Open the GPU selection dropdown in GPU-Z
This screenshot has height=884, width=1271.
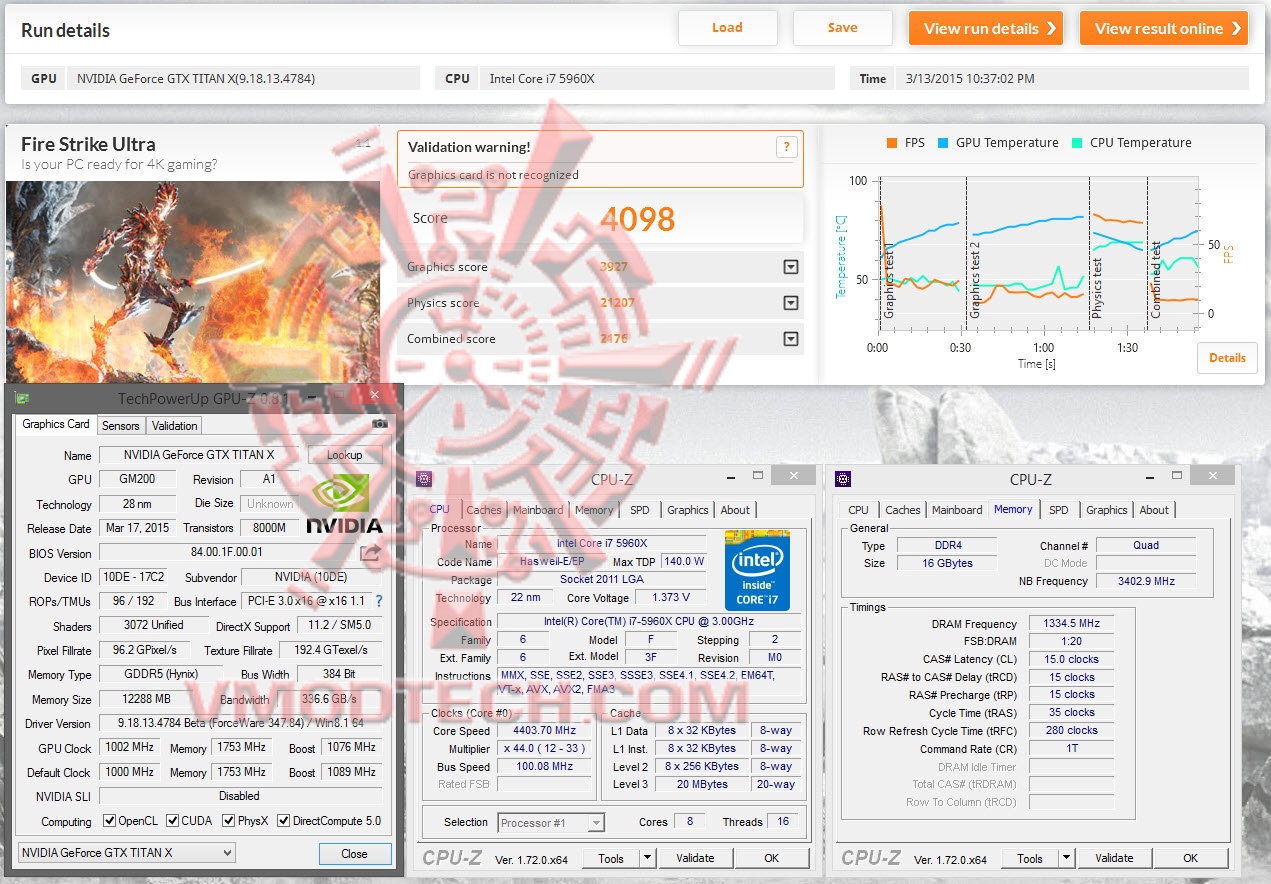point(126,853)
